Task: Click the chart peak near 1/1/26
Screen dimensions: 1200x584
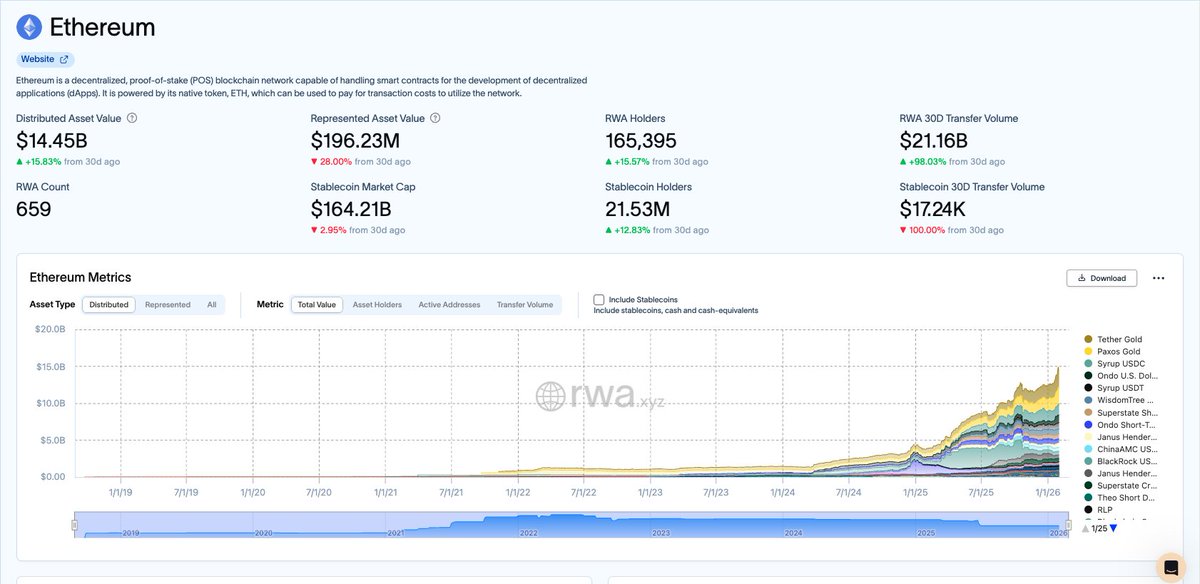Action: pyautogui.click(x=1059, y=367)
